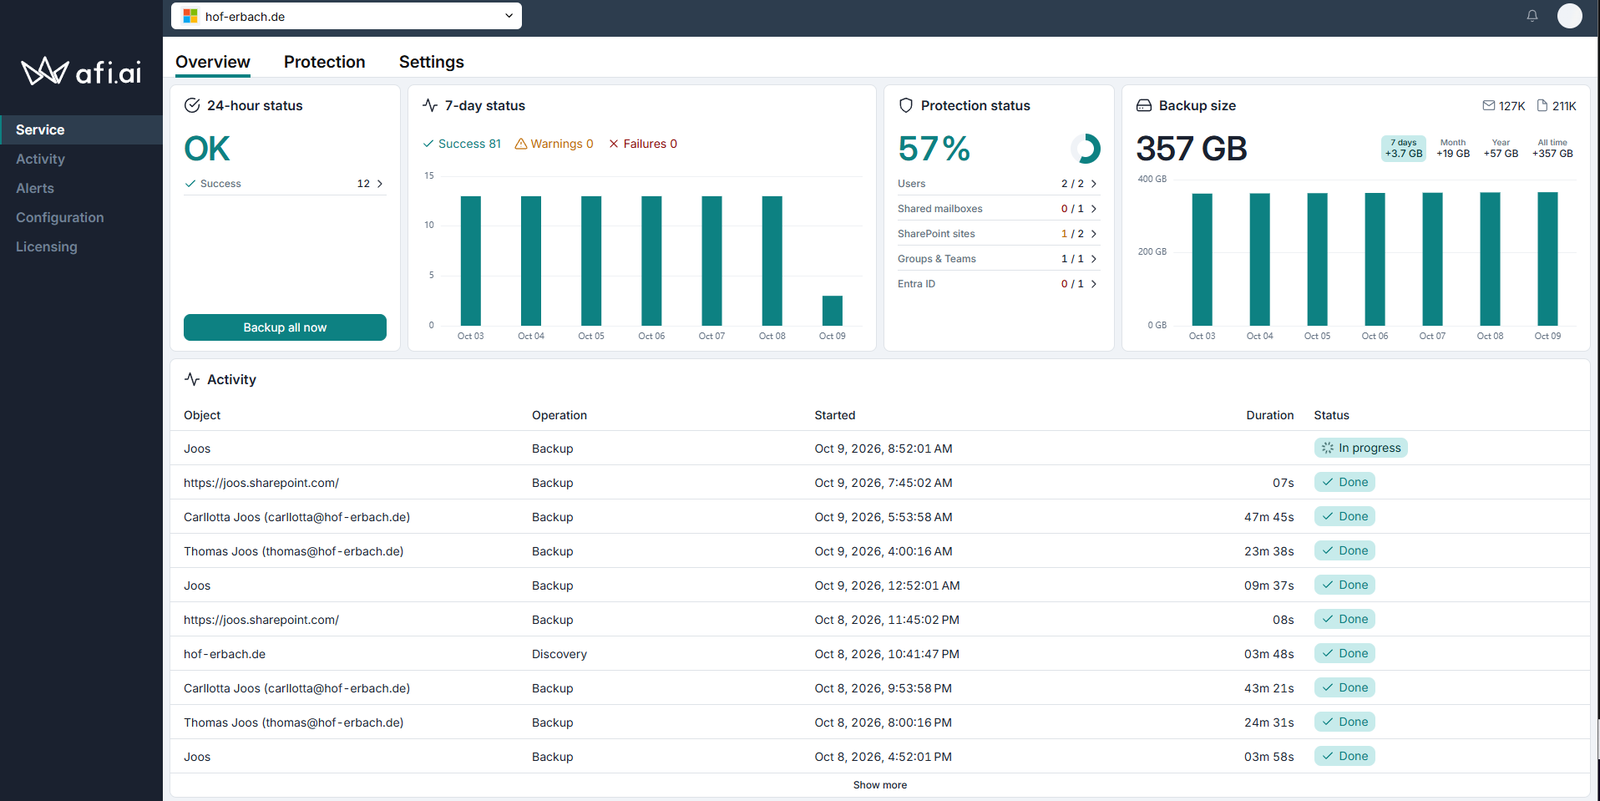Screen dimensions: 1600x801
Task: Expand the Entra ID chevron
Action: 1094,284
